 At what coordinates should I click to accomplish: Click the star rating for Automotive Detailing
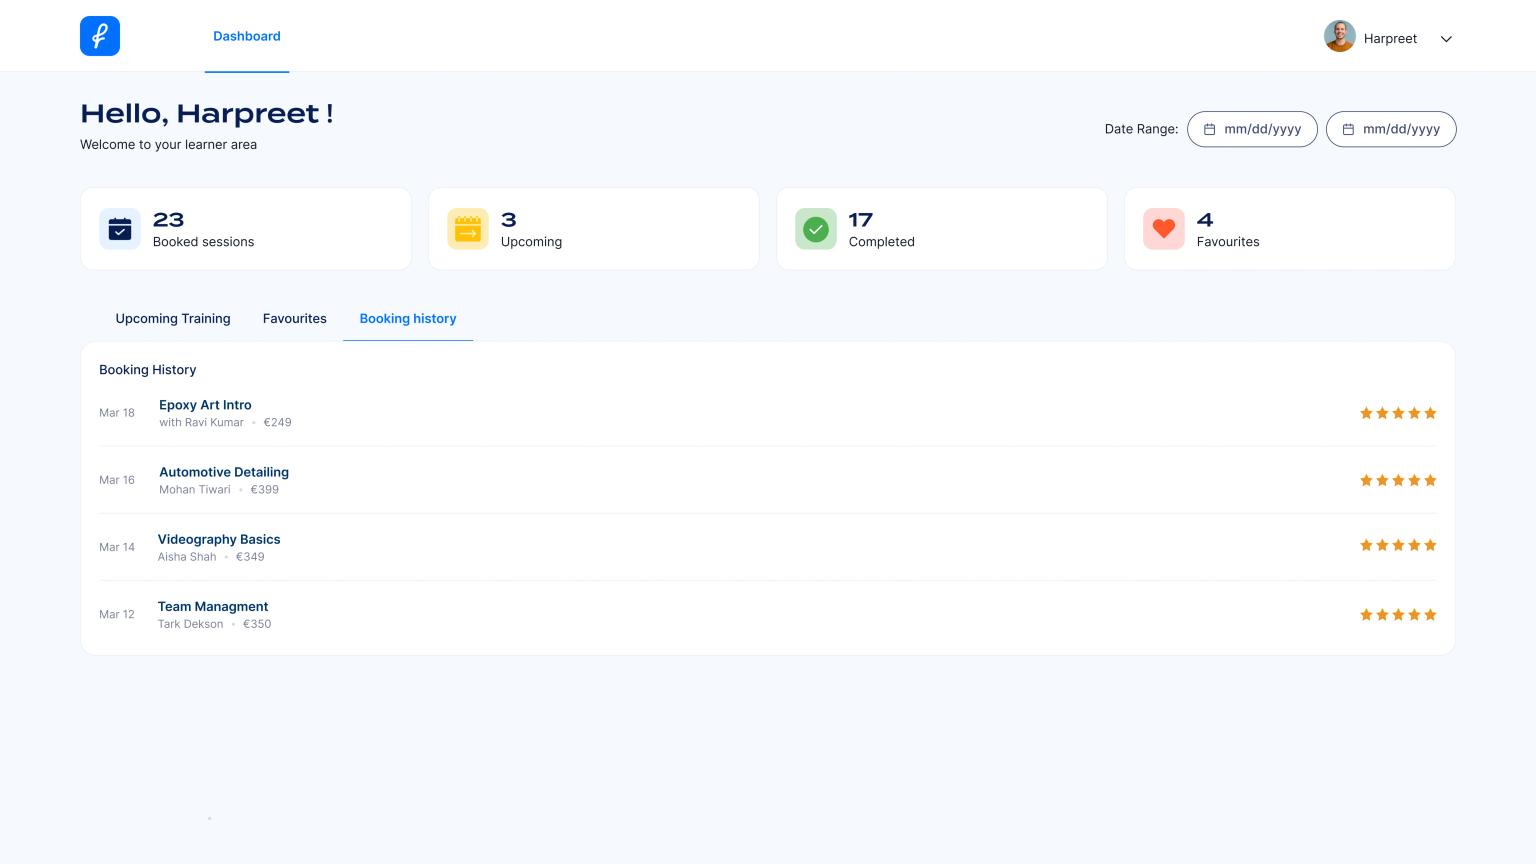point(1398,480)
